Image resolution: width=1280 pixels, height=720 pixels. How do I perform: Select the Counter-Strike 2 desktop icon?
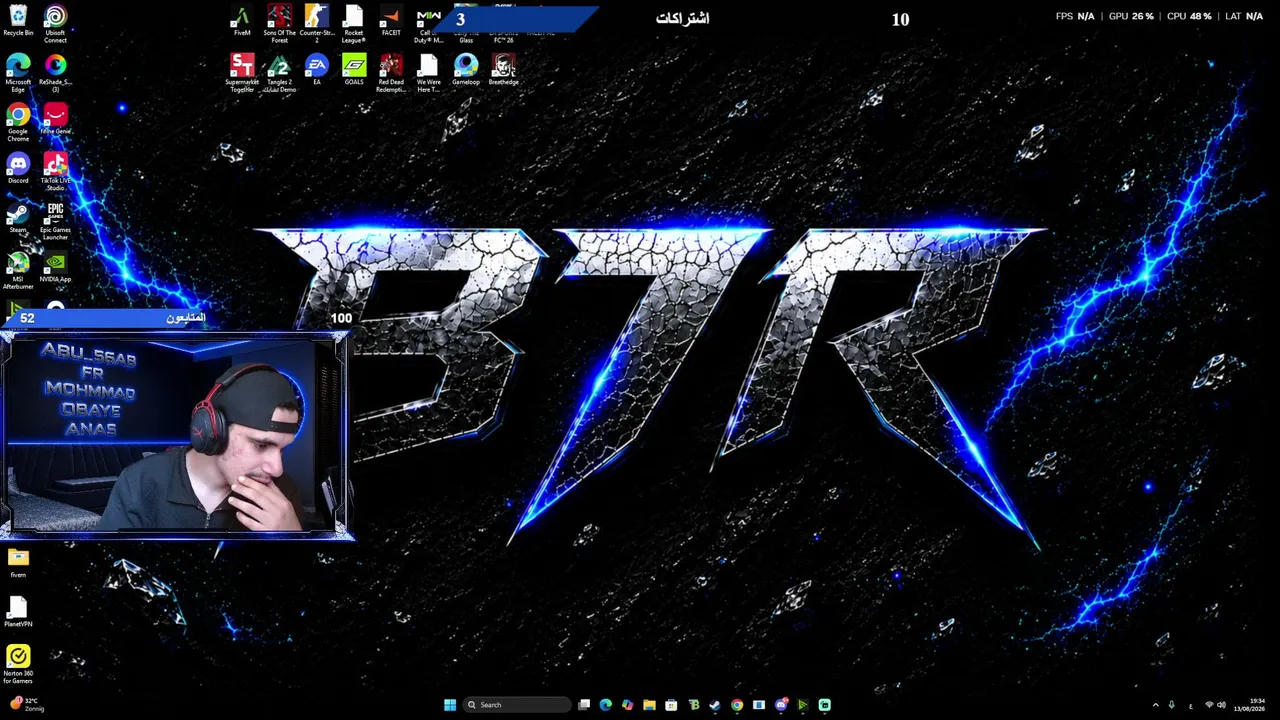coord(316,24)
